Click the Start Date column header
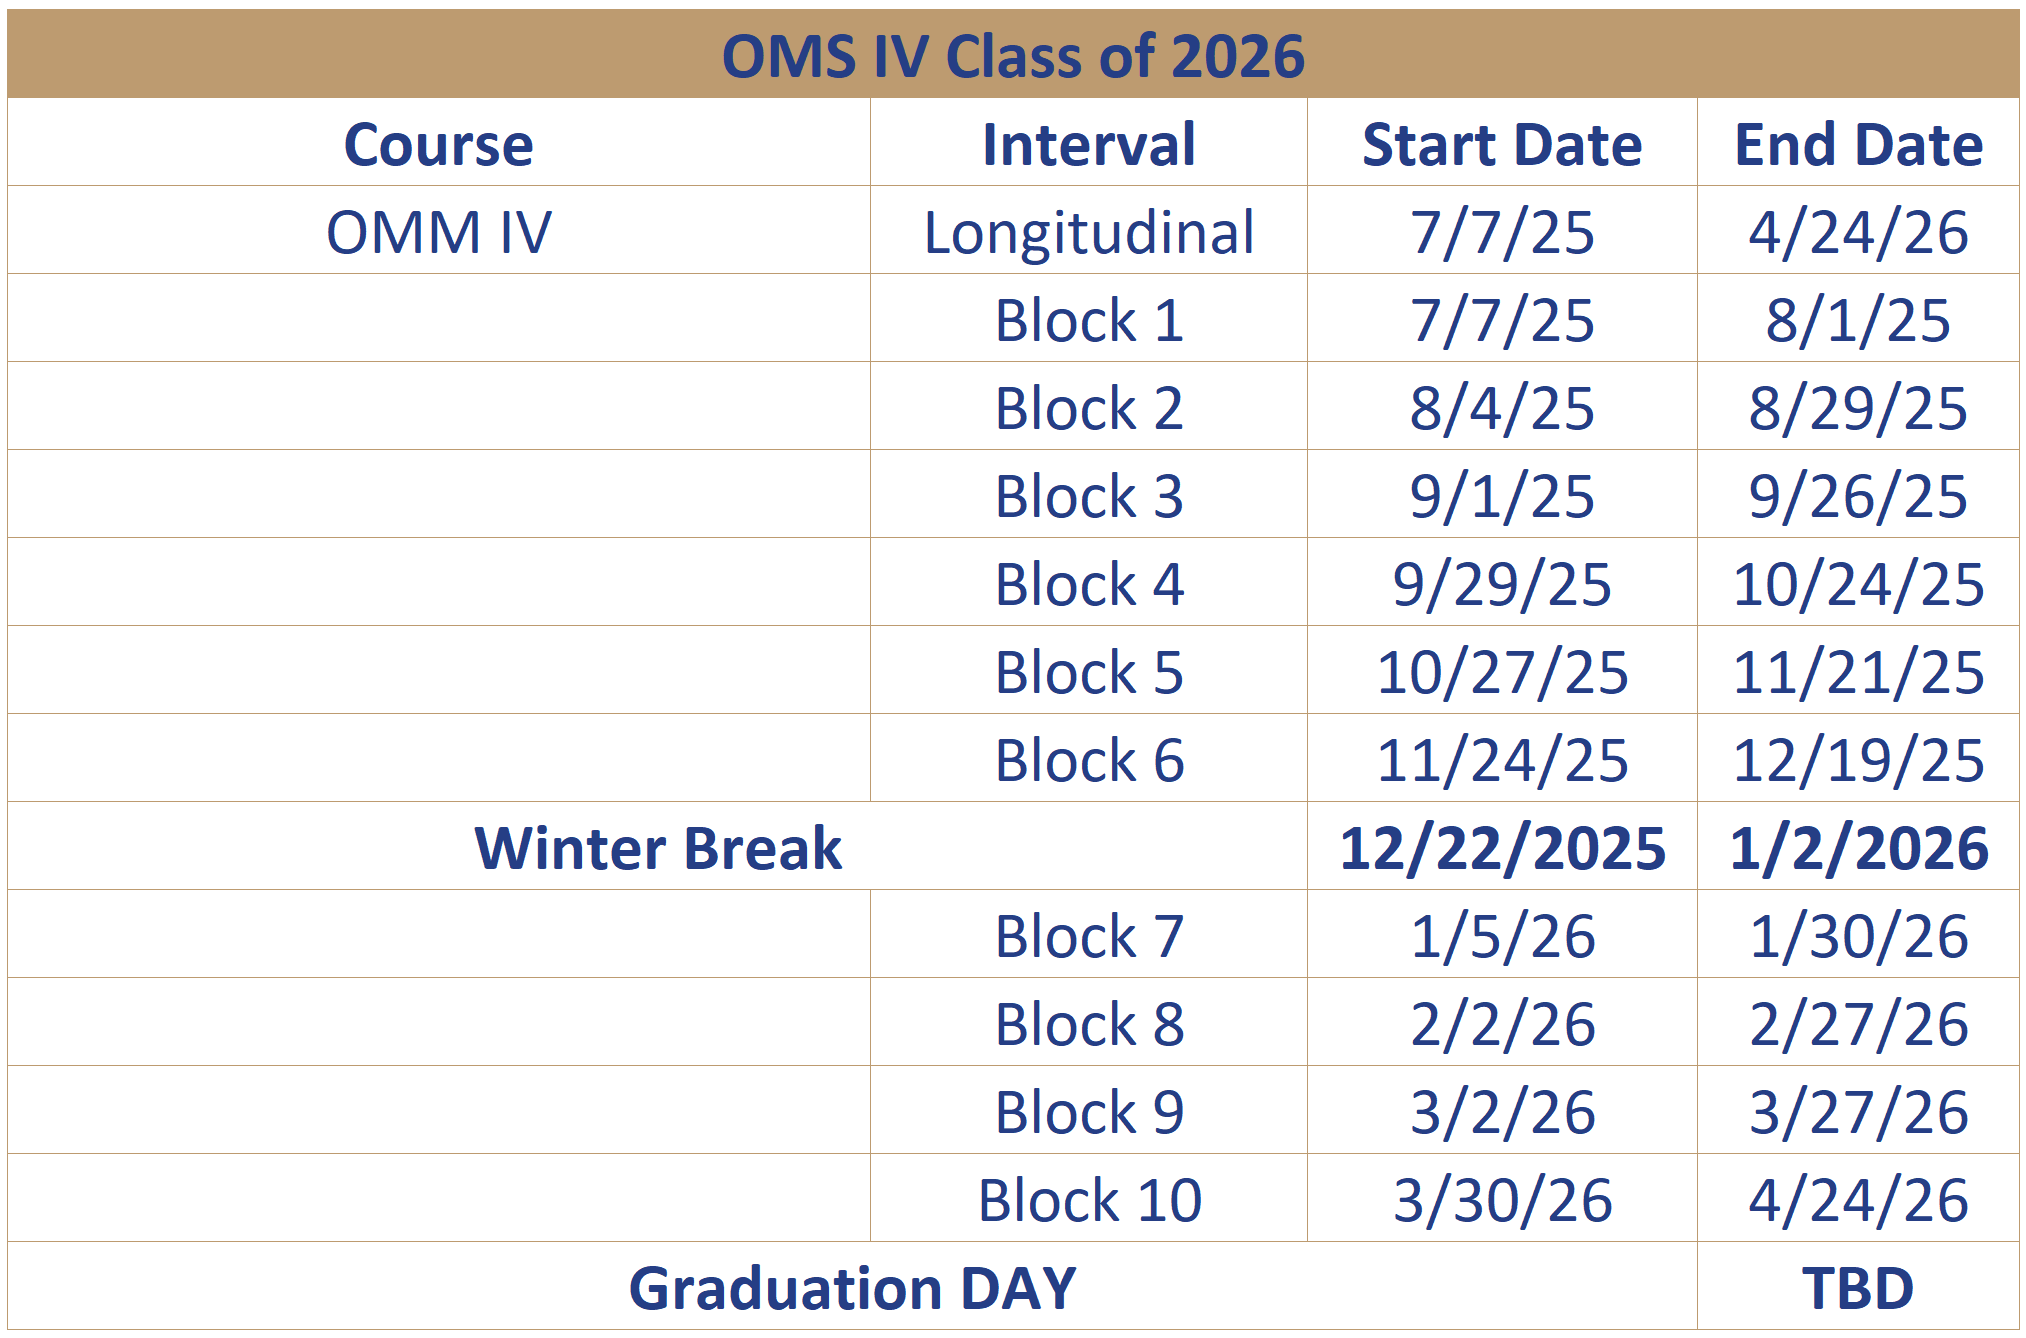The height and width of the screenshot is (1338, 2026). [x=1502, y=144]
